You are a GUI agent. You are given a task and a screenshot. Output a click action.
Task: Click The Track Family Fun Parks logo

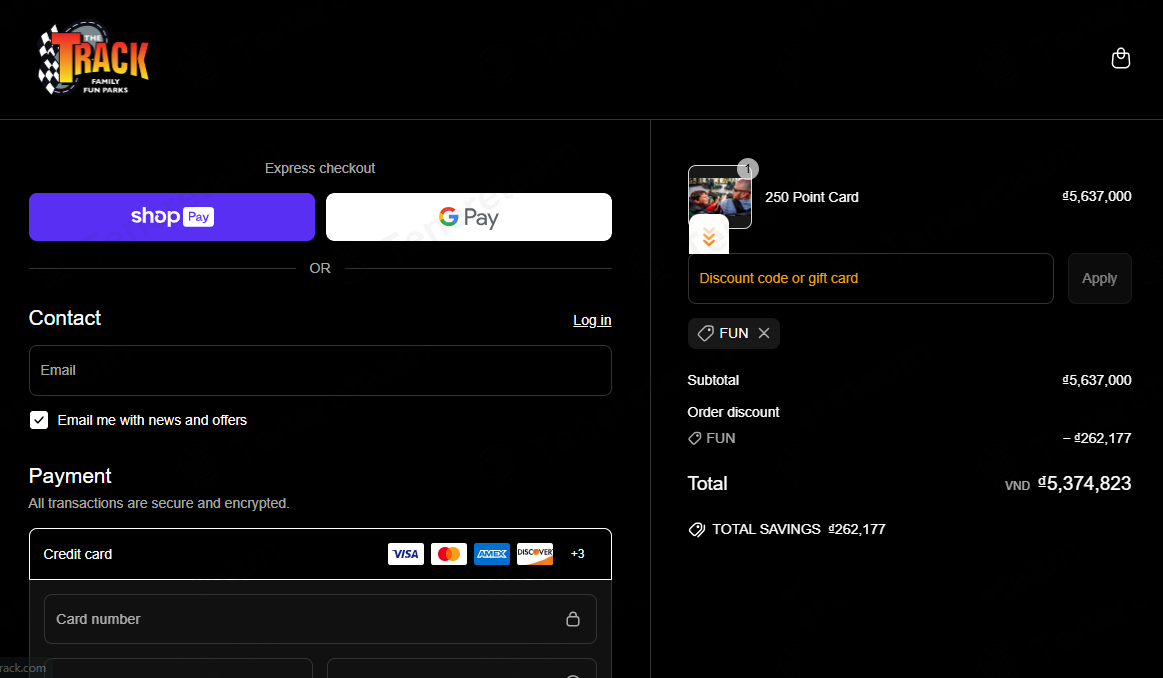(x=93, y=62)
